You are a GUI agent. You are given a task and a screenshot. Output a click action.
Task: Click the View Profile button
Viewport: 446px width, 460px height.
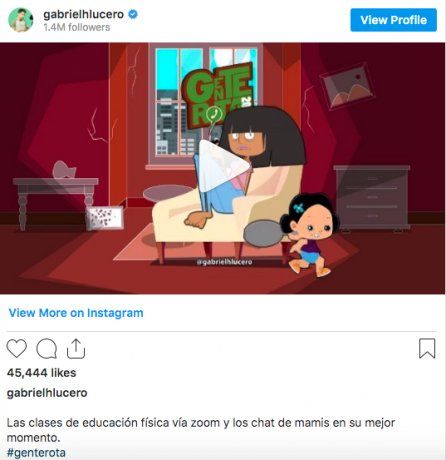393,20
